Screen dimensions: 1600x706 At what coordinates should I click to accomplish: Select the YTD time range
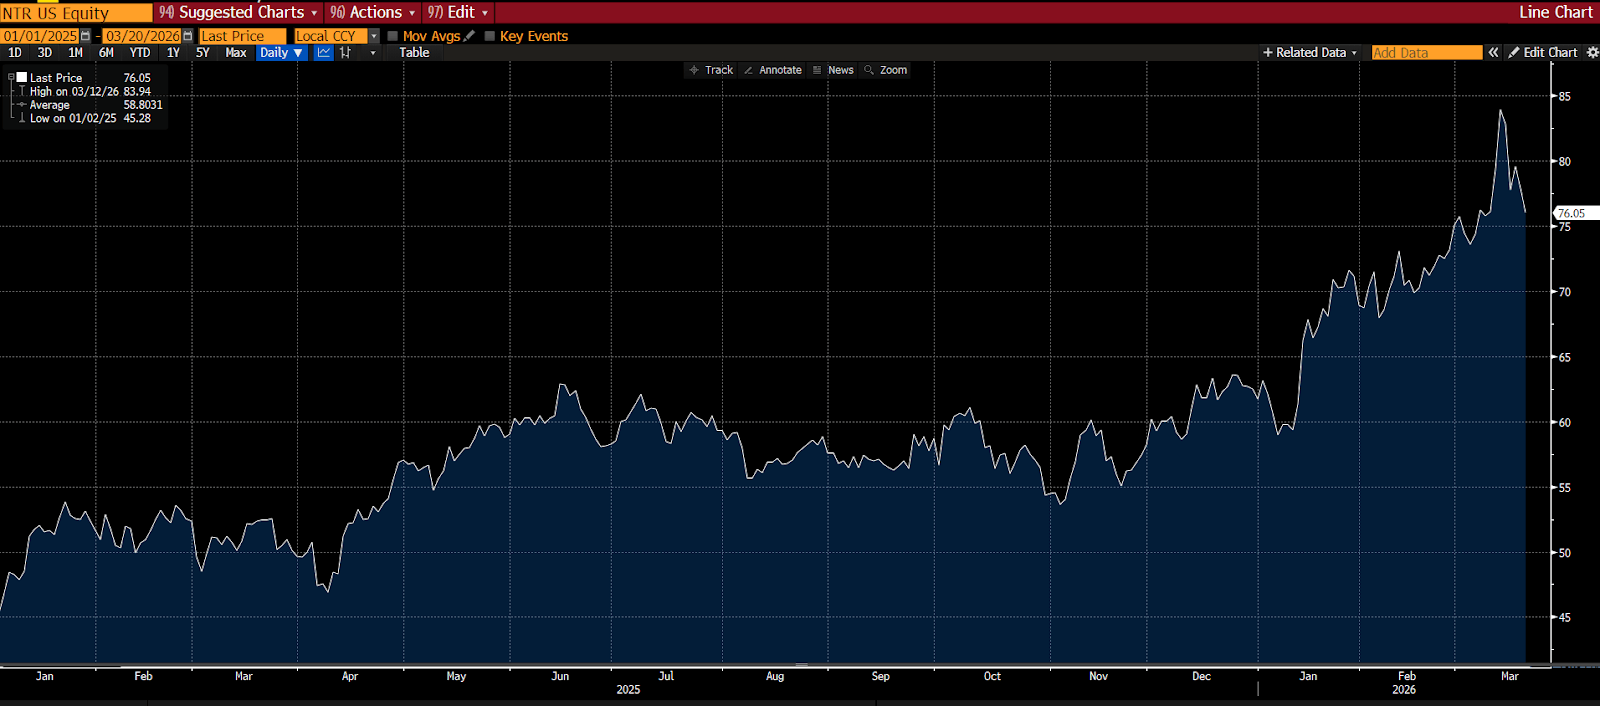tap(140, 53)
